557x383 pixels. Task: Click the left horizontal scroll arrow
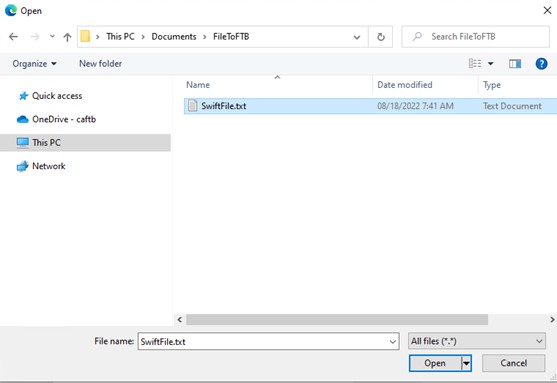point(180,319)
